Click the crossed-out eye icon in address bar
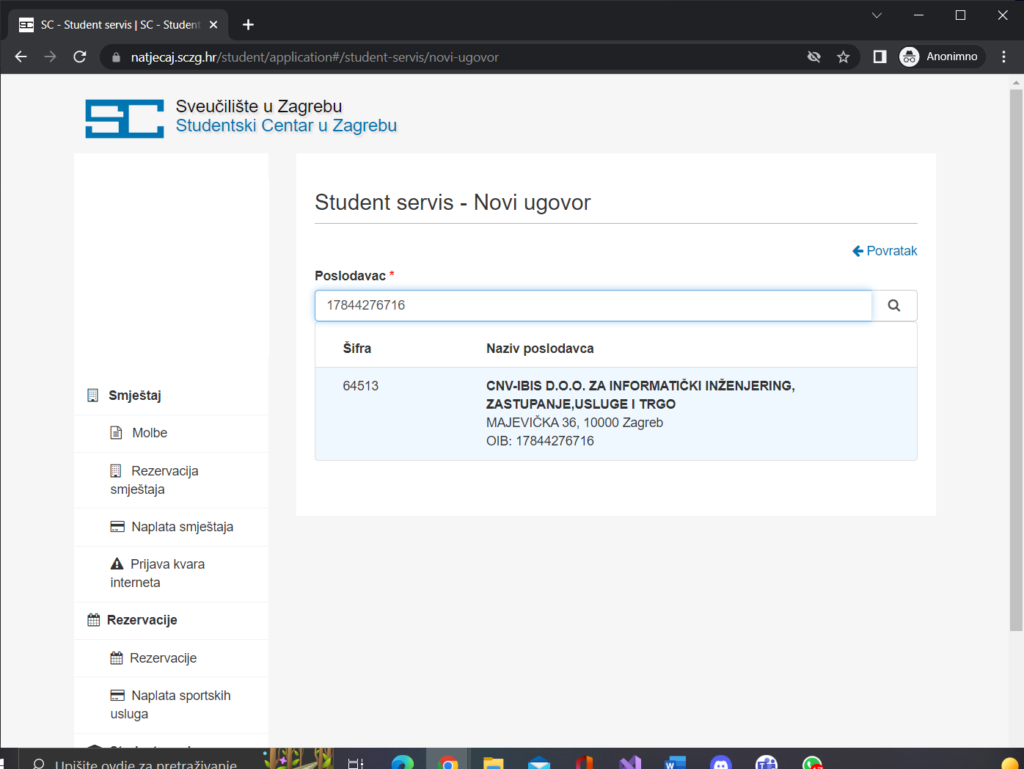This screenshot has height=769, width=1024. click(x=814, y=57)
